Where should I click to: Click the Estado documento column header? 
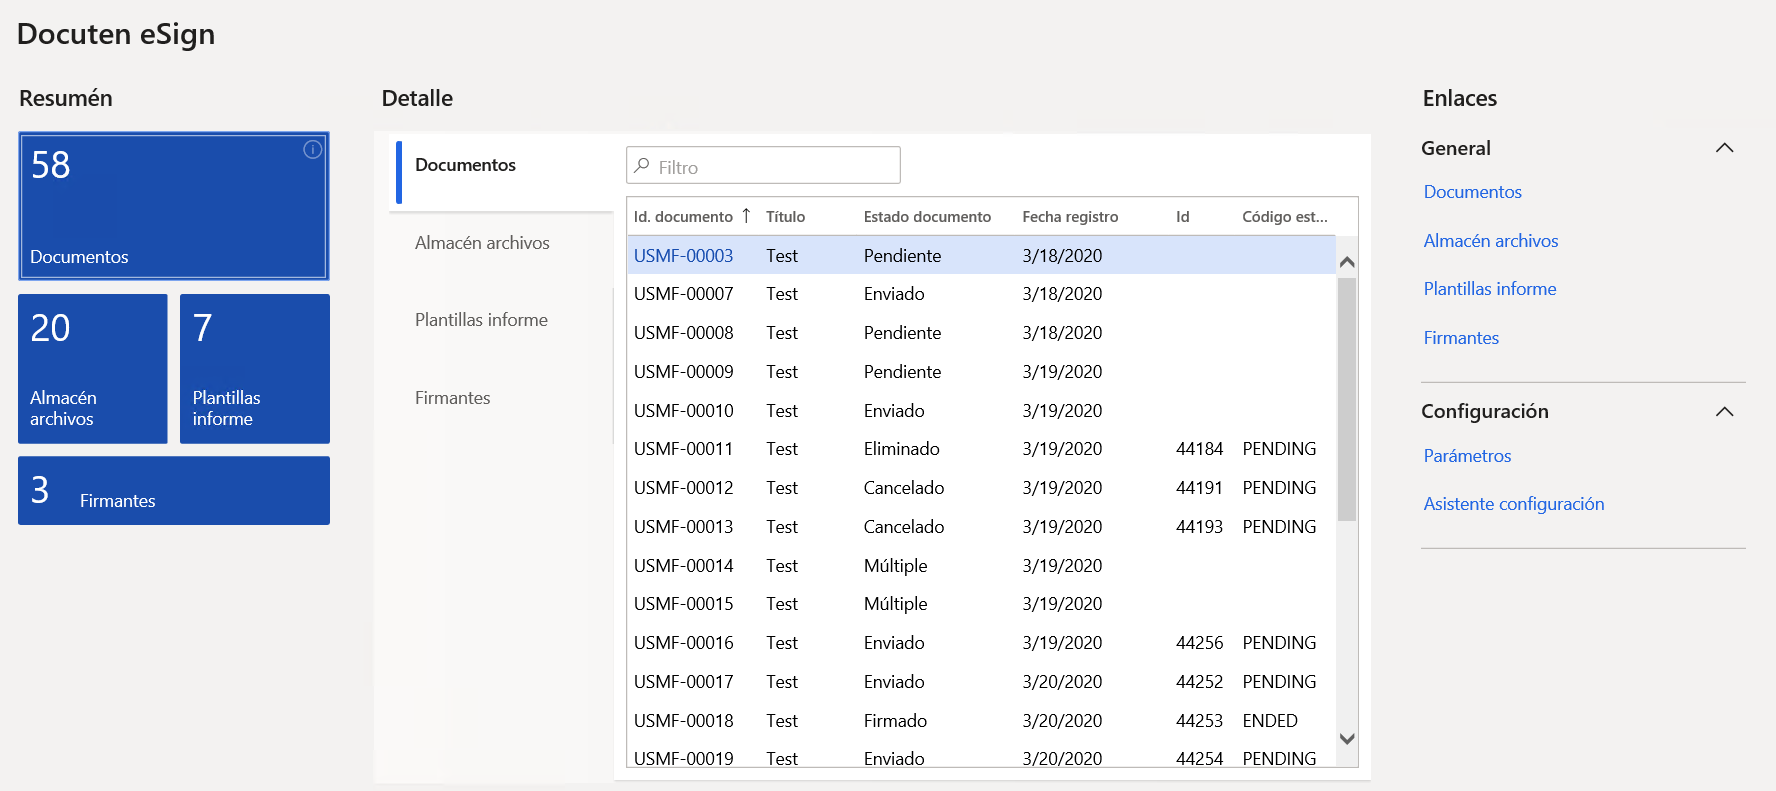[x=927, y=216]
